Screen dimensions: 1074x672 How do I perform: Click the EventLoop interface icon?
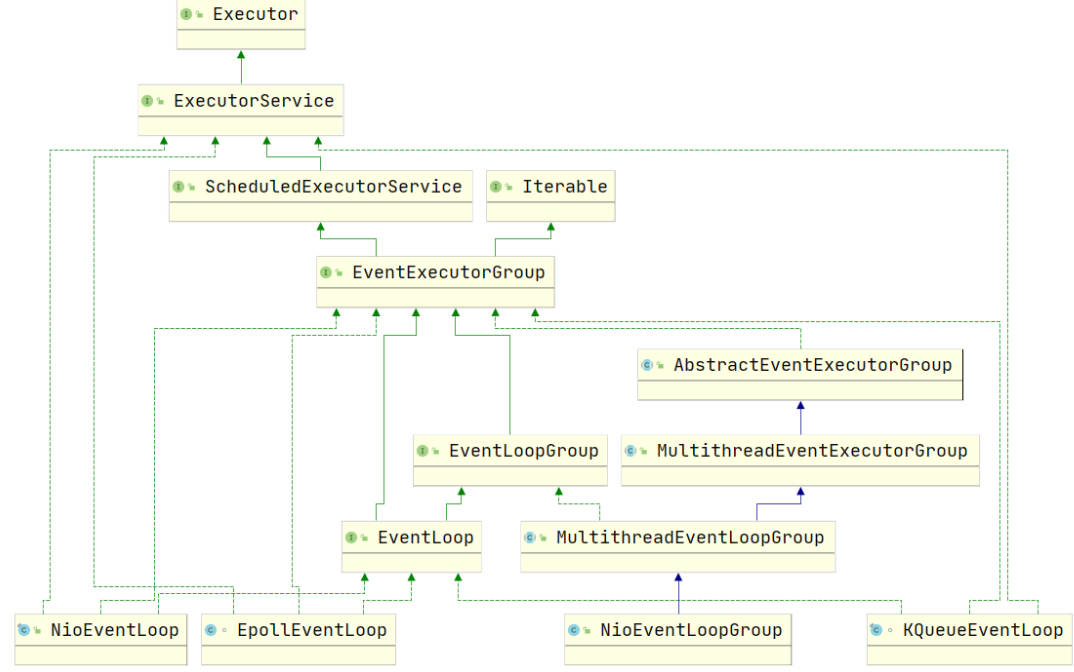pyautogui.click(x=352, y=538)
